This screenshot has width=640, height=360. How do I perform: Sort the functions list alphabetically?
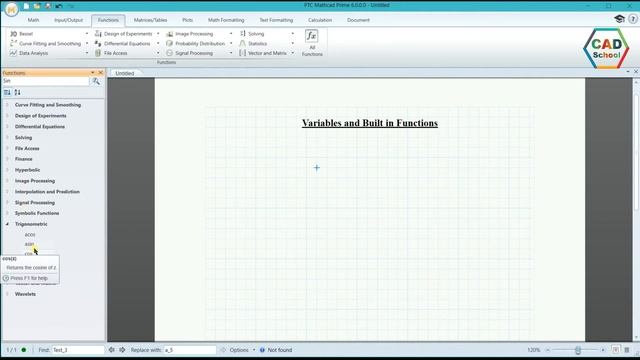click(18, 93)
